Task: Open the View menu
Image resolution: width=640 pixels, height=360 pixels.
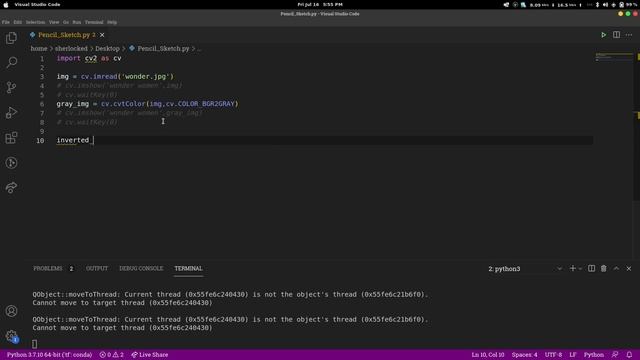Action: click(54, 22)
